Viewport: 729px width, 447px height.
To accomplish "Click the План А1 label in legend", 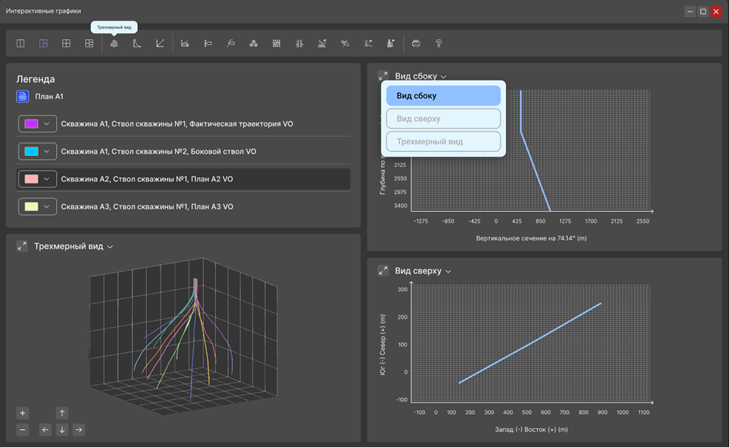I will (49, 96).
